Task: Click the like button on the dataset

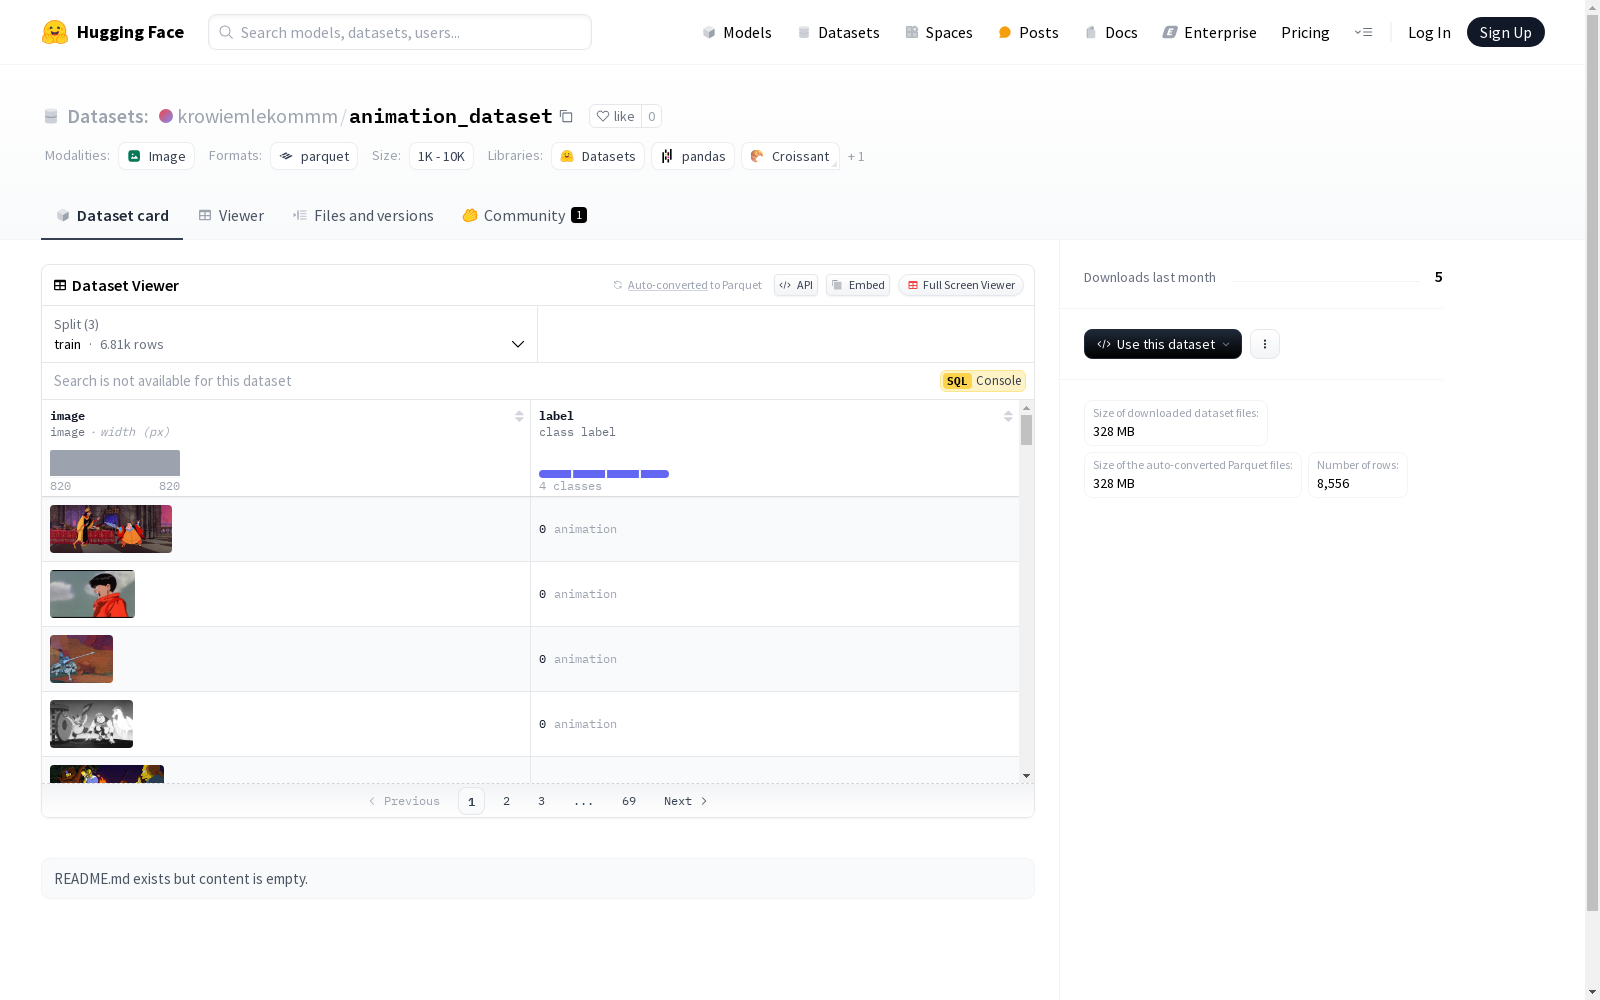Action: point(615,116)
